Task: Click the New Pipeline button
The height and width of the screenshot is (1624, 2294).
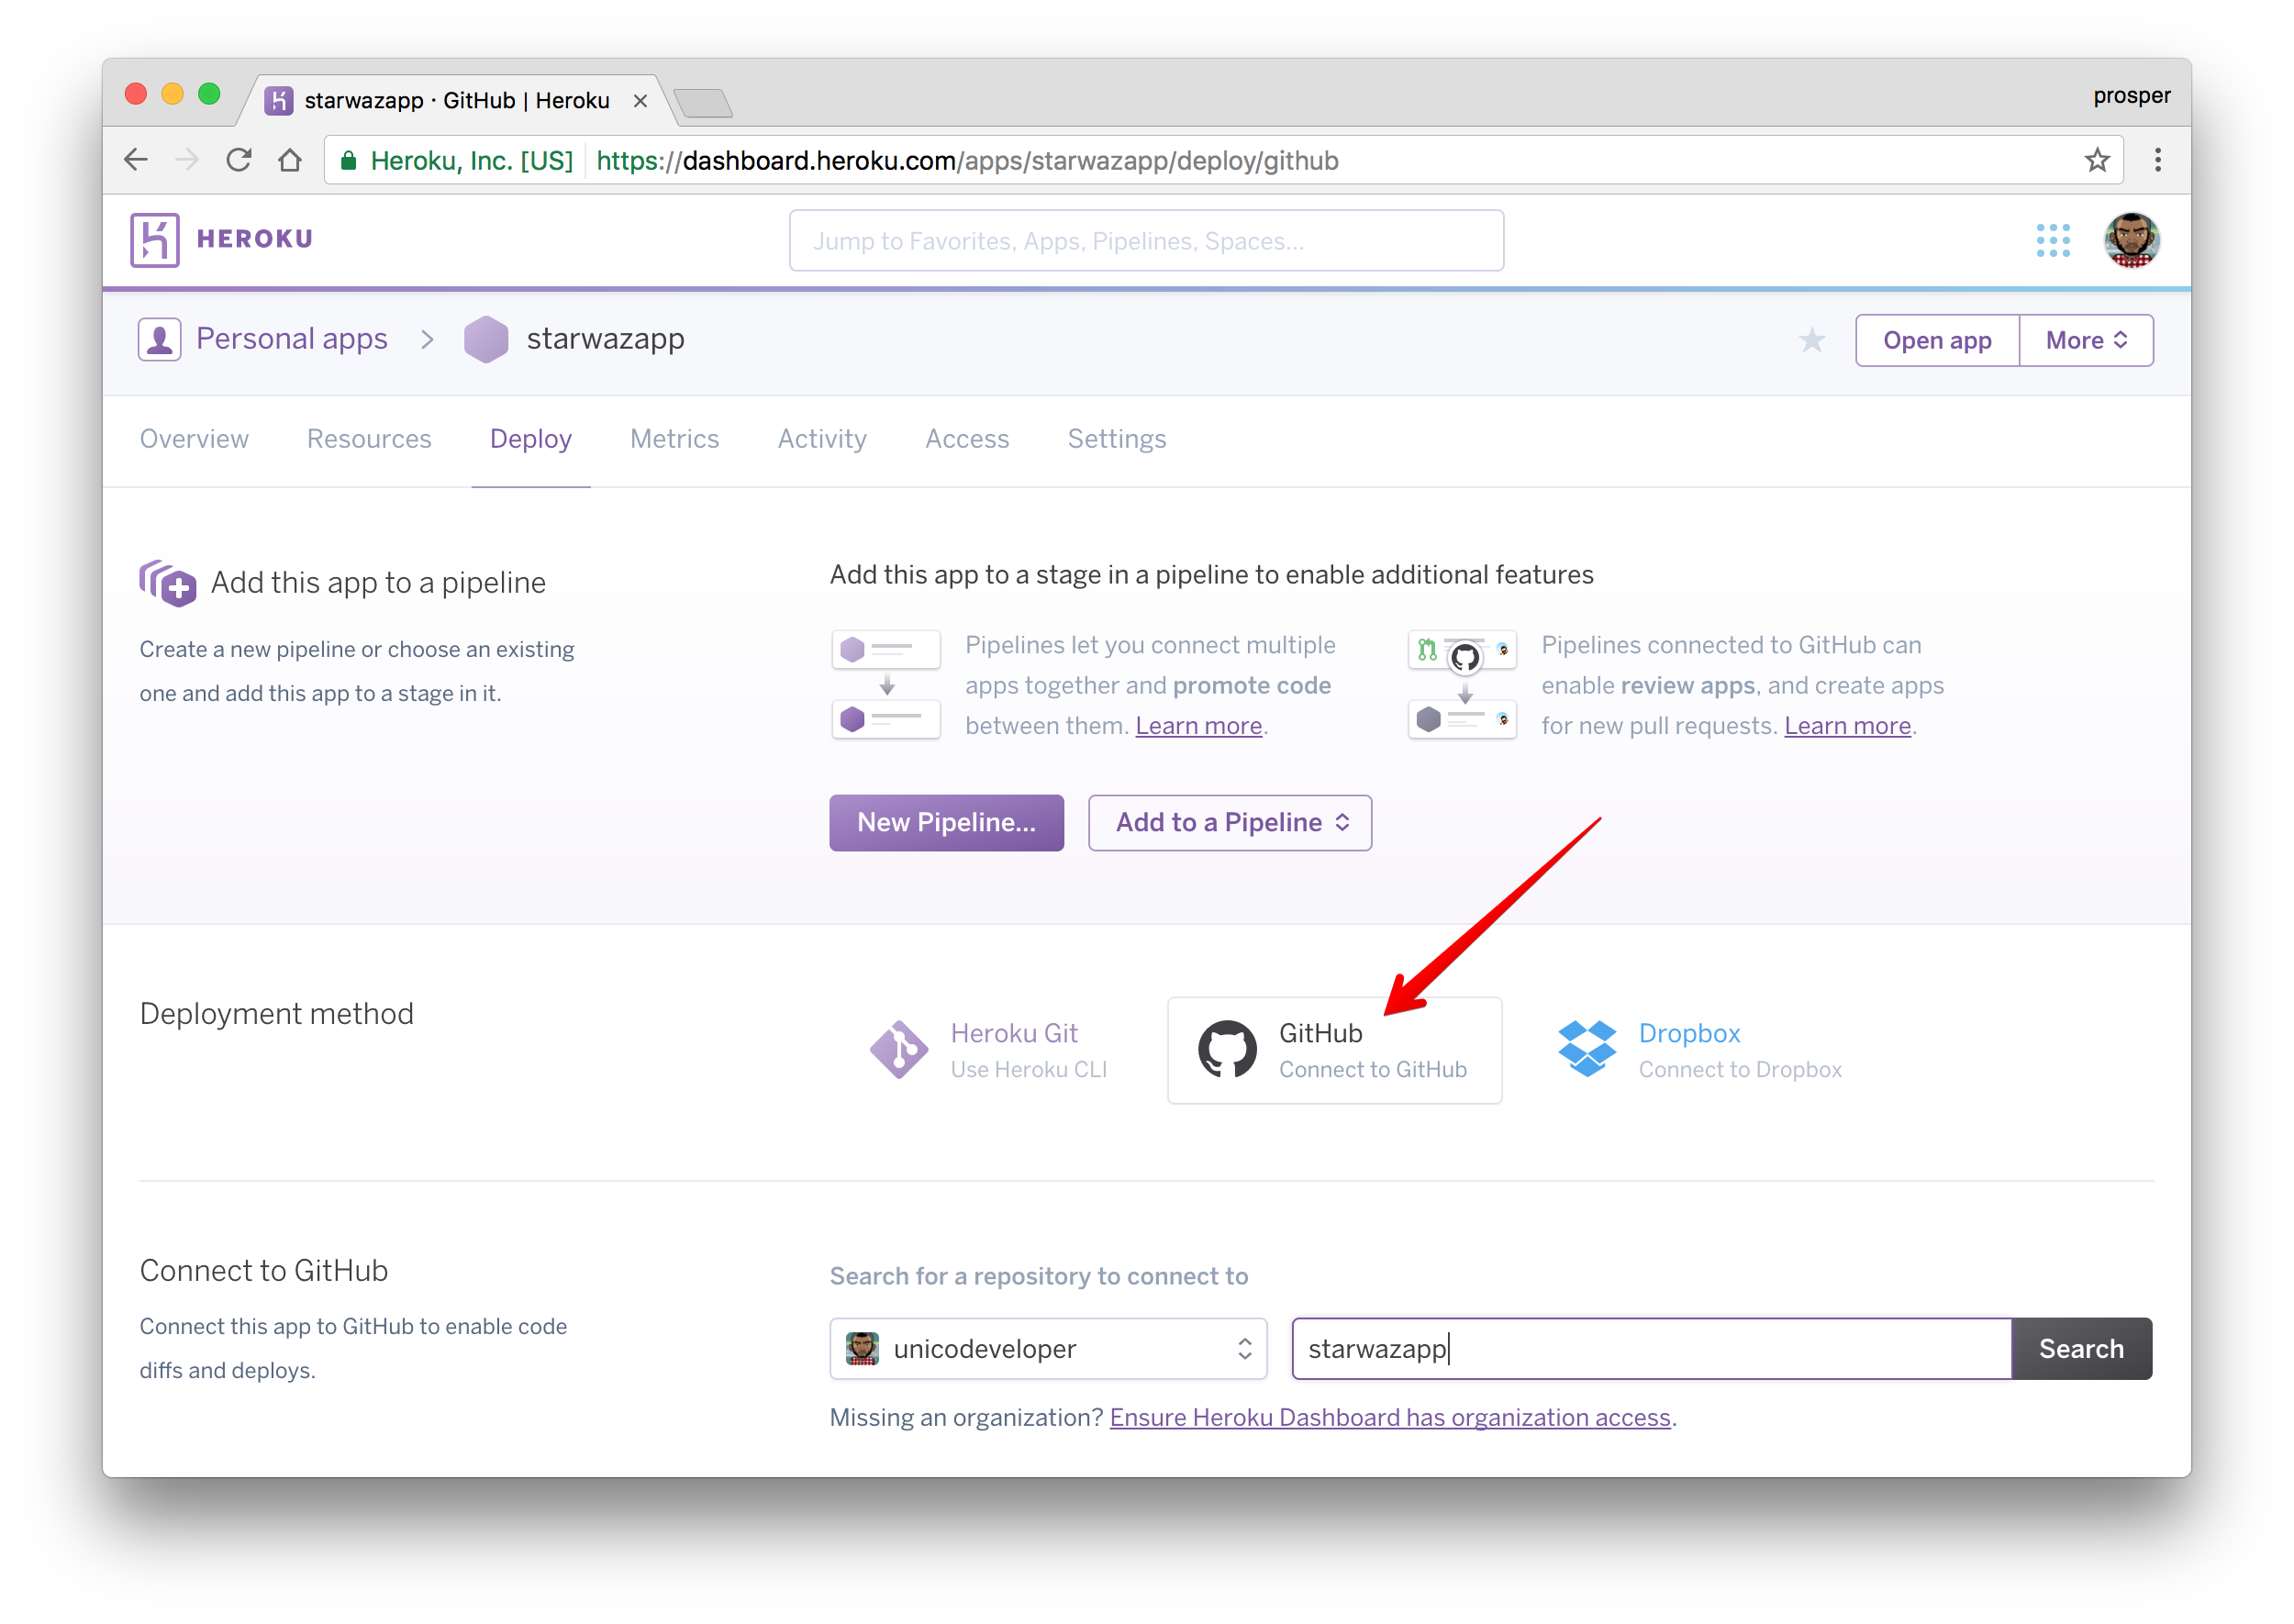Action: [x=945, y=823]
